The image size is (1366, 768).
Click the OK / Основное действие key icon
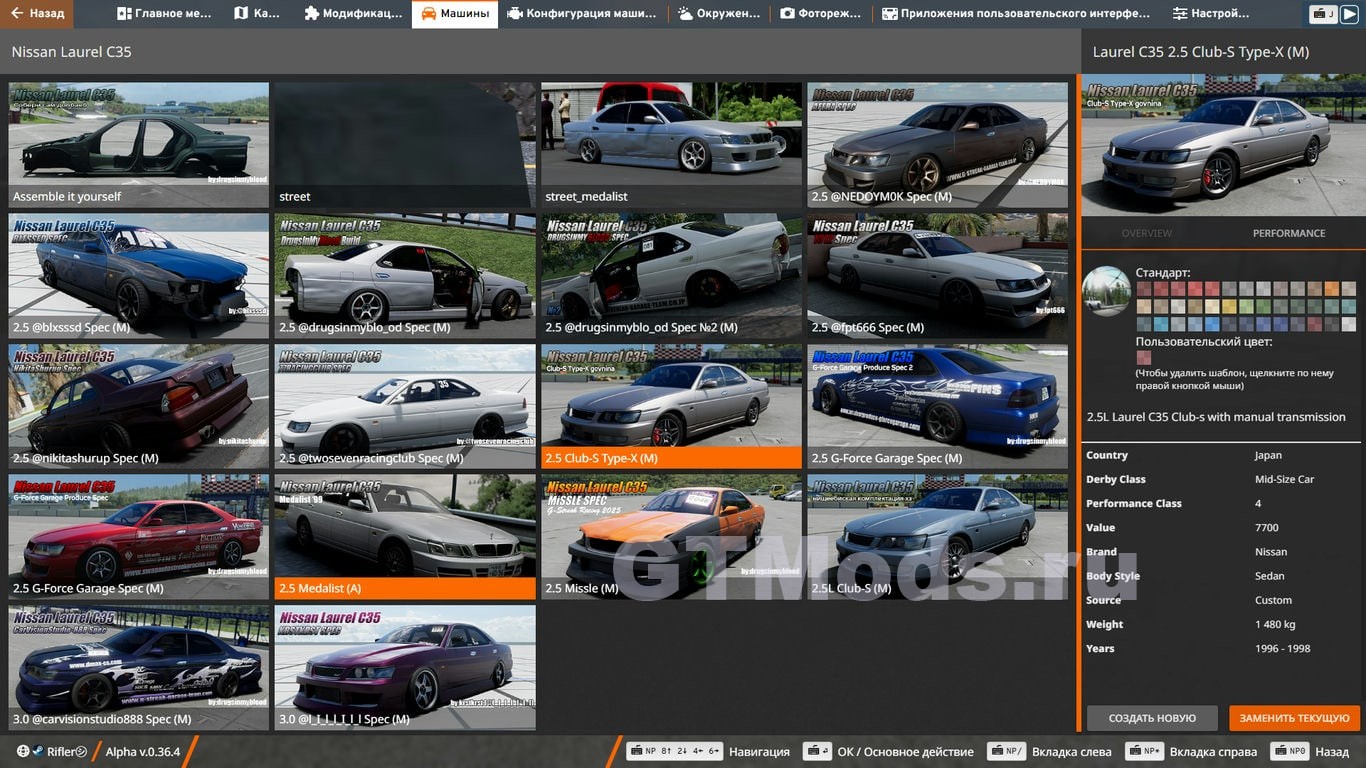point(818,751)
